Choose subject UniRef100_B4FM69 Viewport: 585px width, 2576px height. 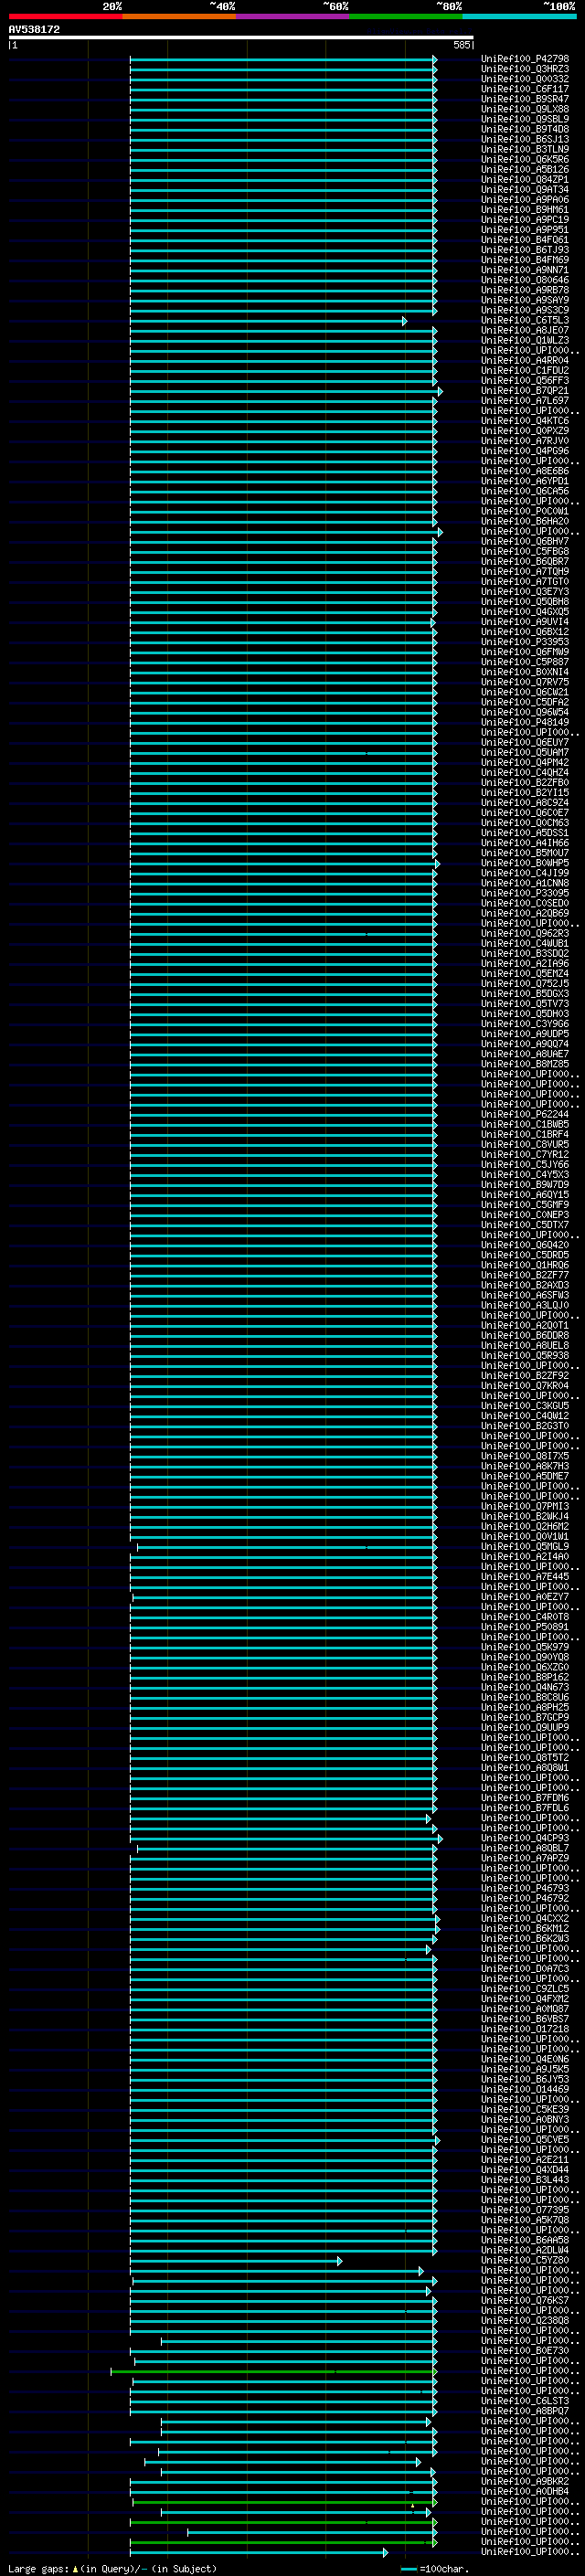pos(525,260)
